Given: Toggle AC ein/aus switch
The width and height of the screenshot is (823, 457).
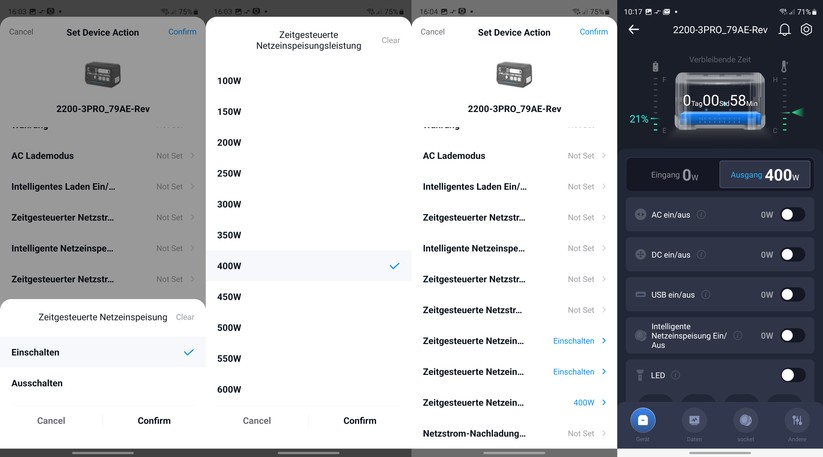Looking at the screenshot, I should 792,214.
